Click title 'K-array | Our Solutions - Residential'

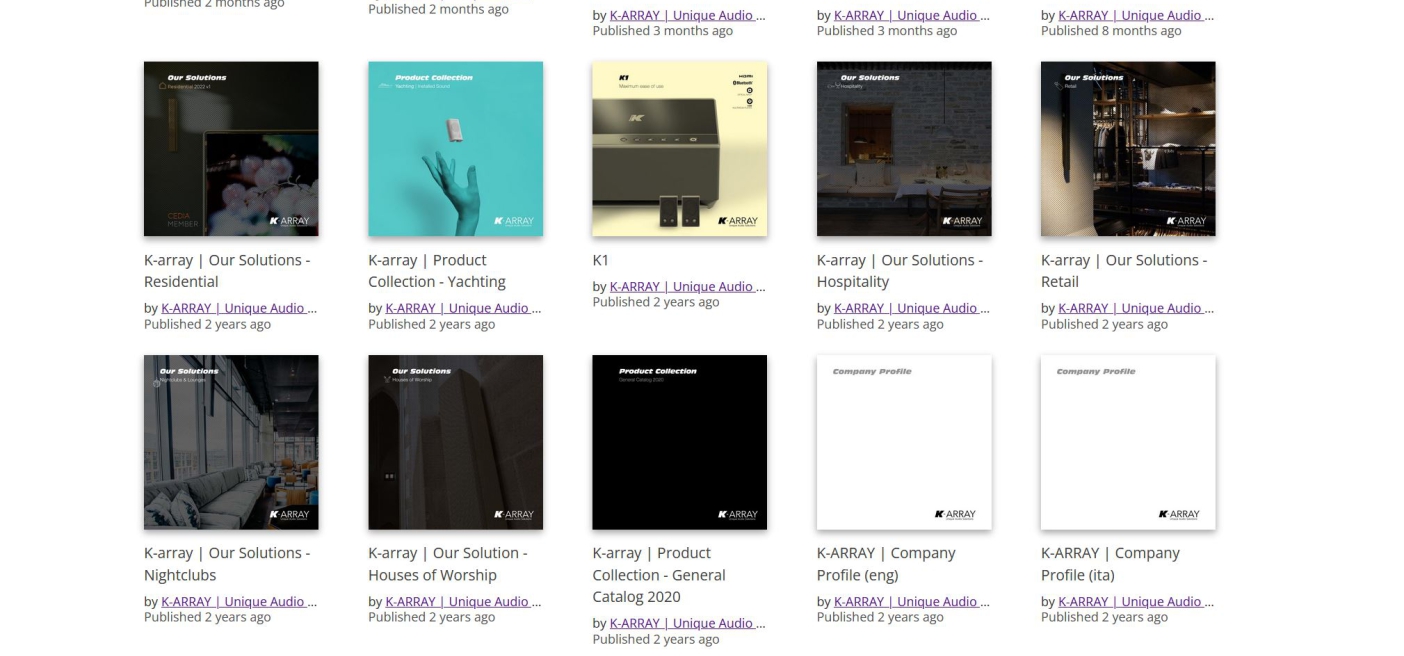227,271
